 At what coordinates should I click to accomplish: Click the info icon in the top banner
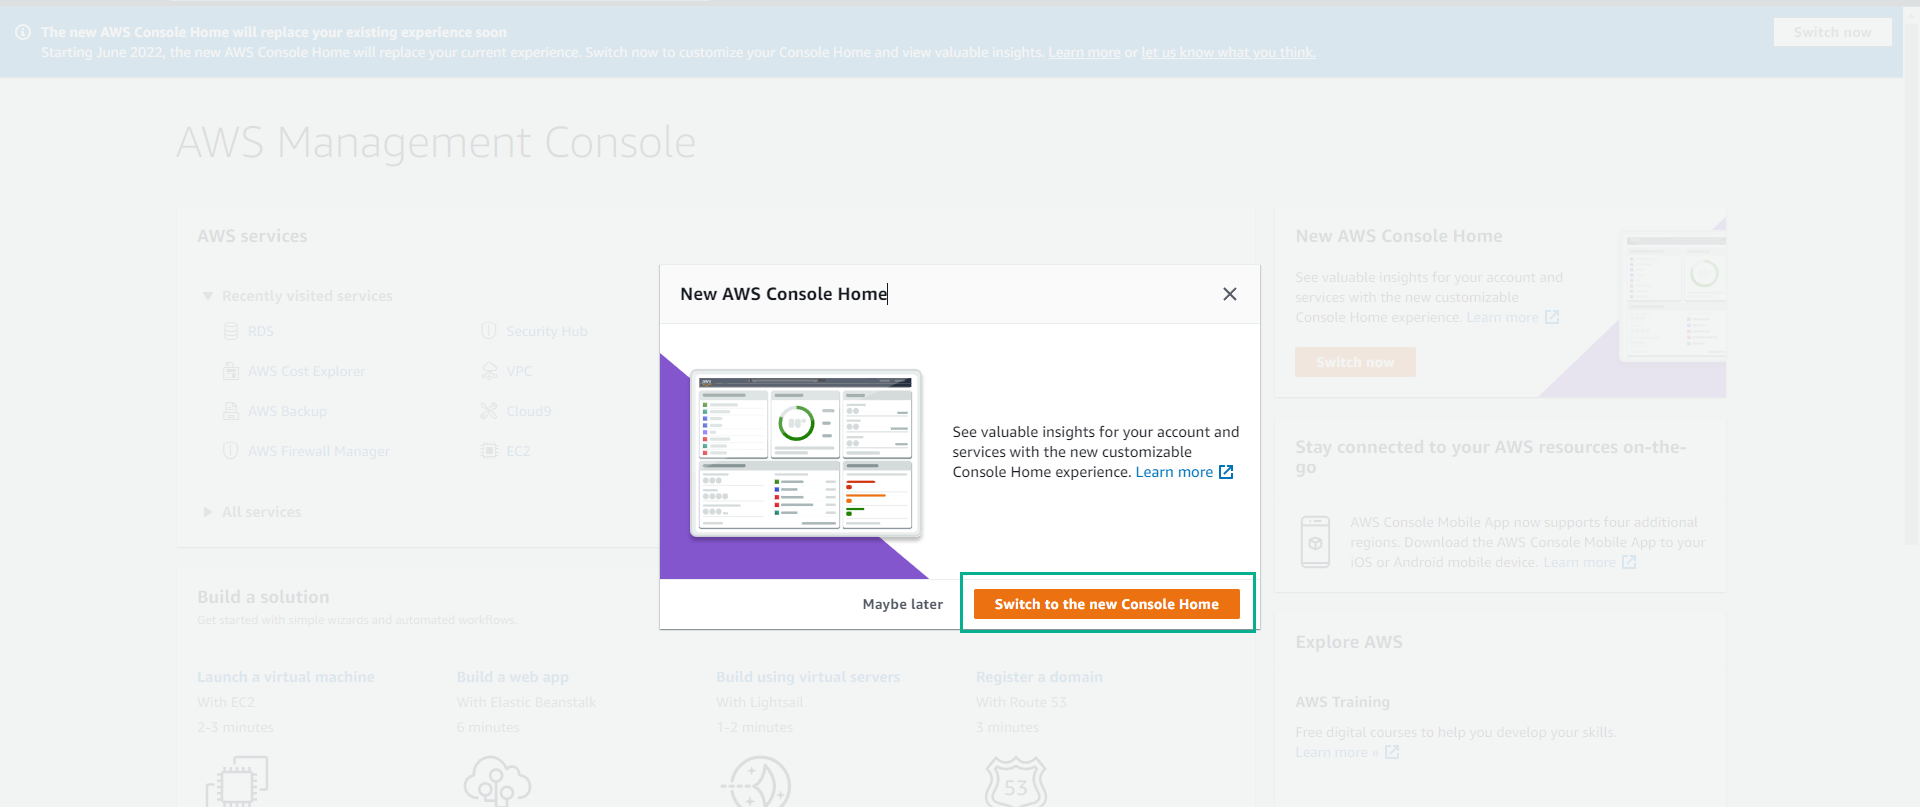tap(23, 32)
